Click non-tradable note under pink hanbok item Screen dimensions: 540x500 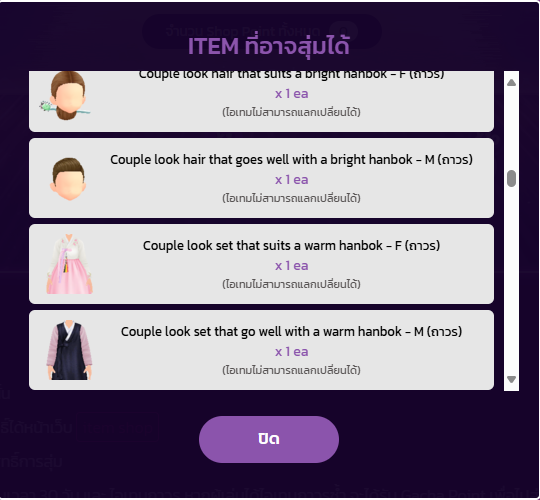click(x=291, y=284)
